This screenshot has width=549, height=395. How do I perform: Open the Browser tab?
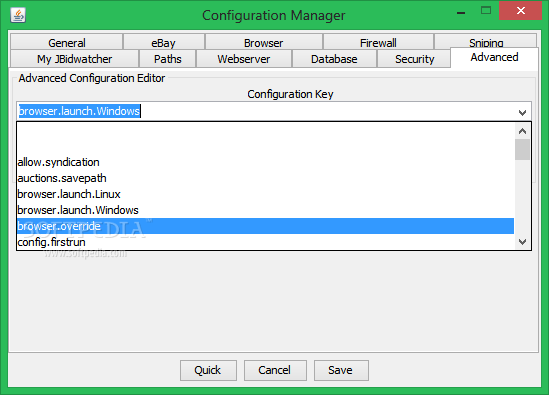[264, 42]
